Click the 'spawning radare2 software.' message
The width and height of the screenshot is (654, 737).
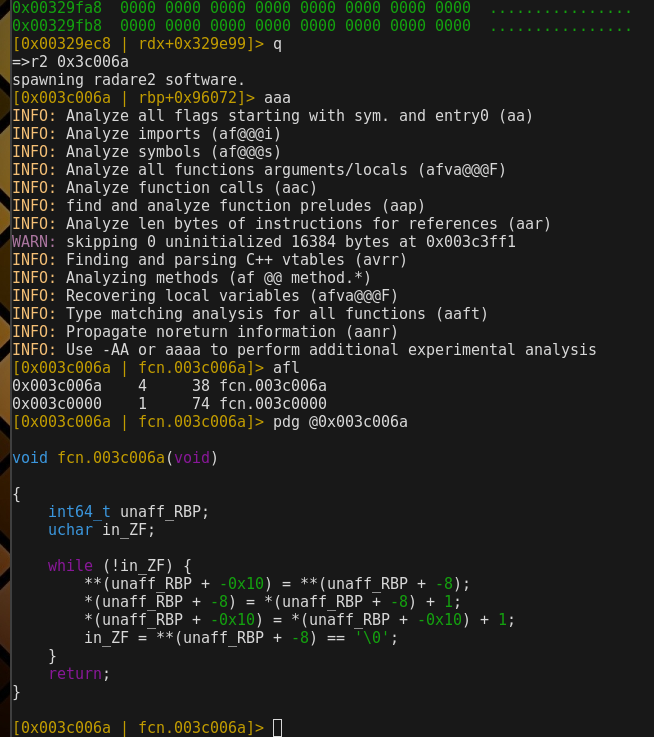click(128, 80)
